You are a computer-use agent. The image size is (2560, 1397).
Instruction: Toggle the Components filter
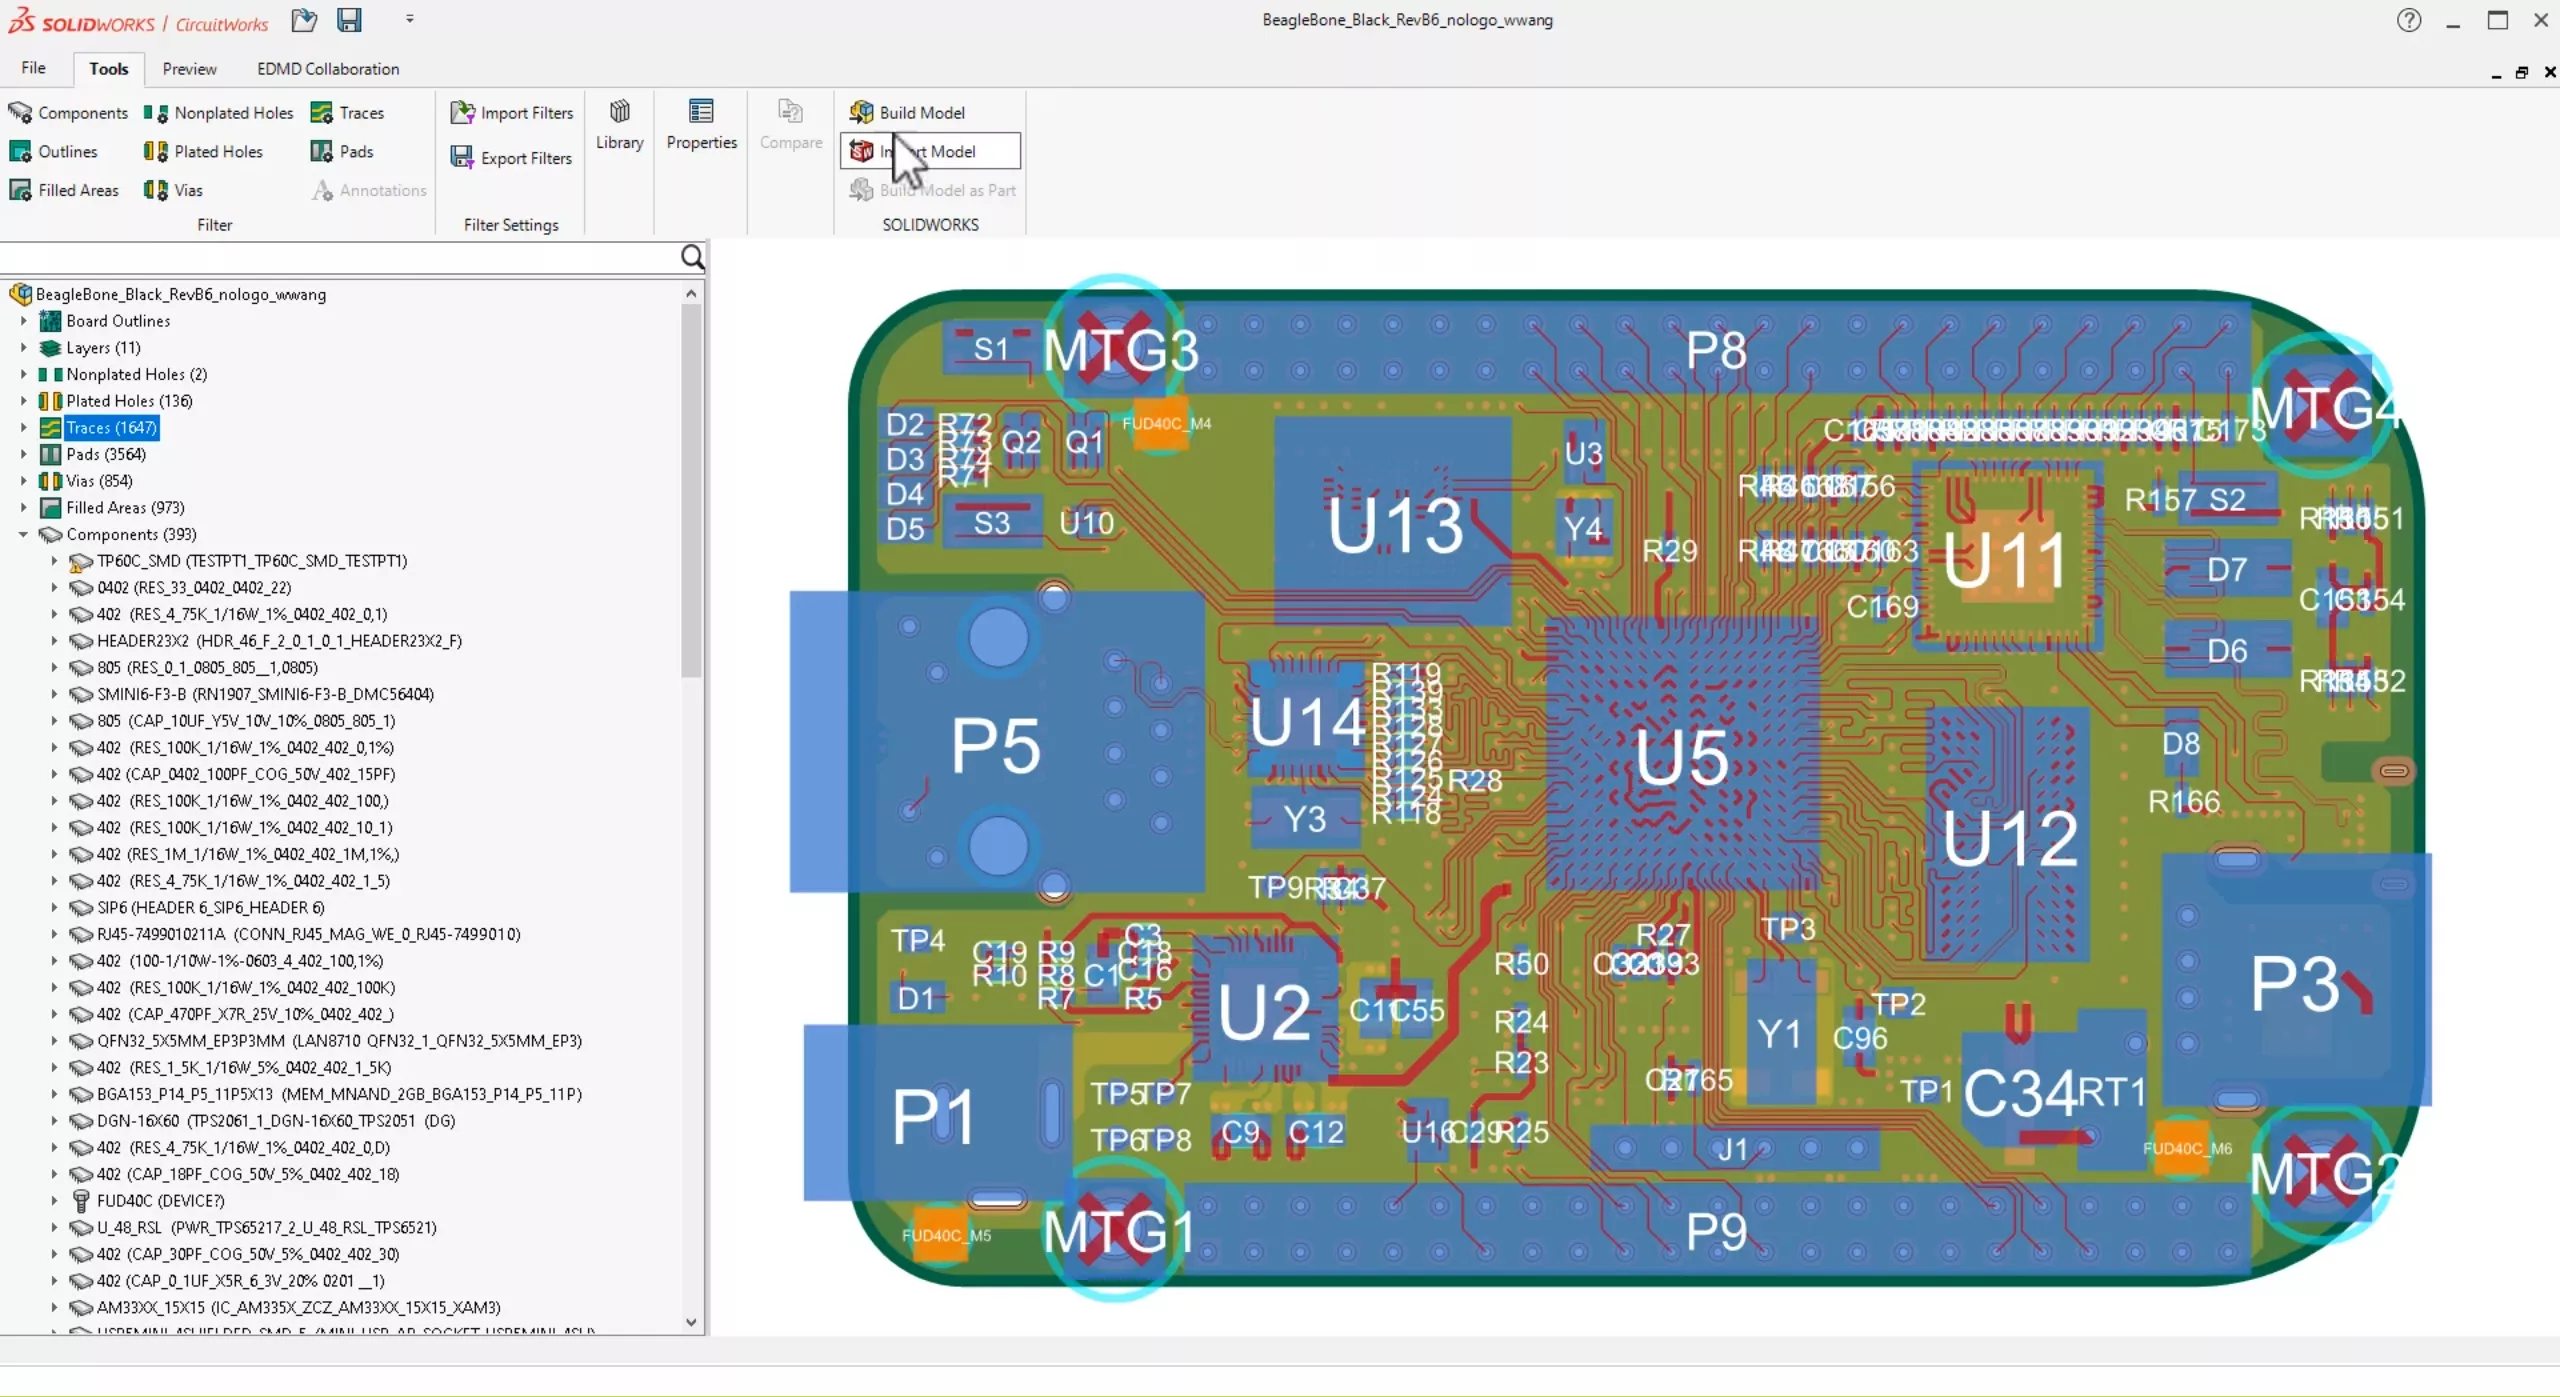click(68, 113)
